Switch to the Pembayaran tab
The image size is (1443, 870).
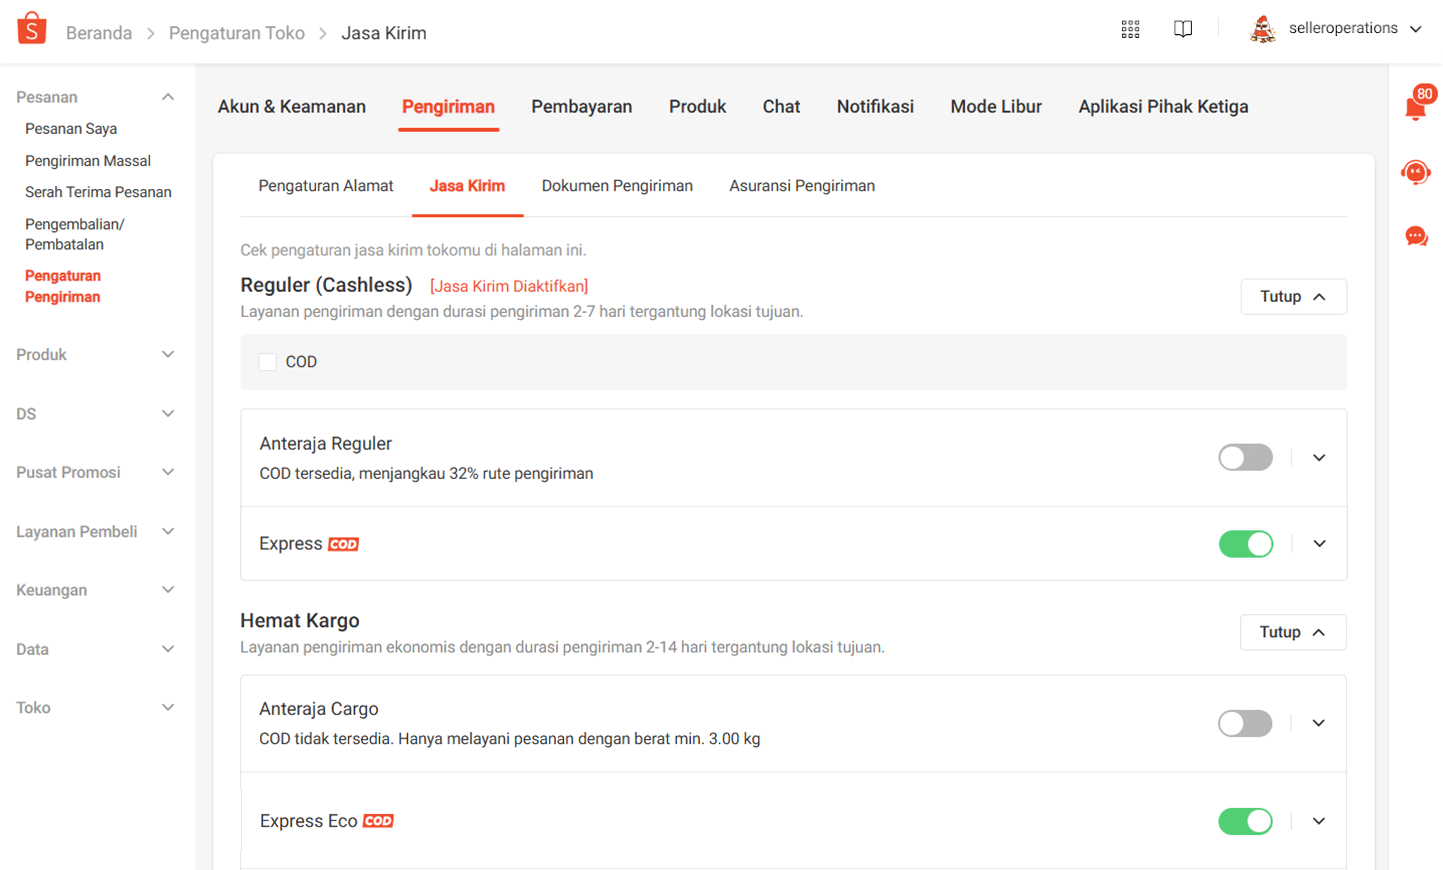click(581, 106)
